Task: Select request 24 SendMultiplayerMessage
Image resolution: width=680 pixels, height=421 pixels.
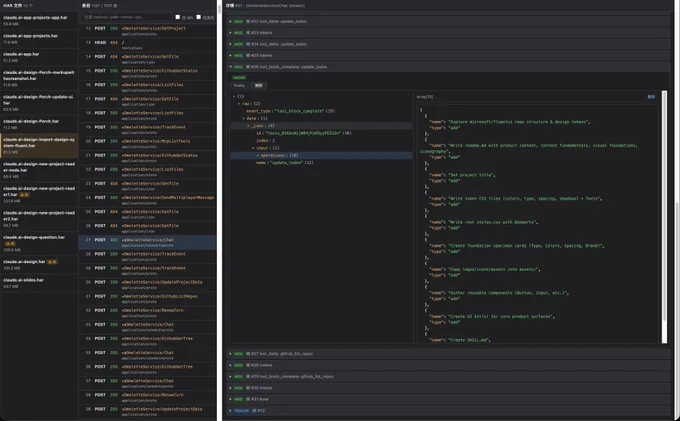Action: point(147,200)
